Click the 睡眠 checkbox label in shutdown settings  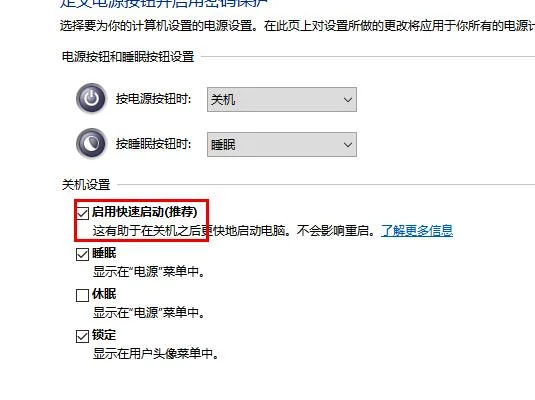(x=104, y=253)
